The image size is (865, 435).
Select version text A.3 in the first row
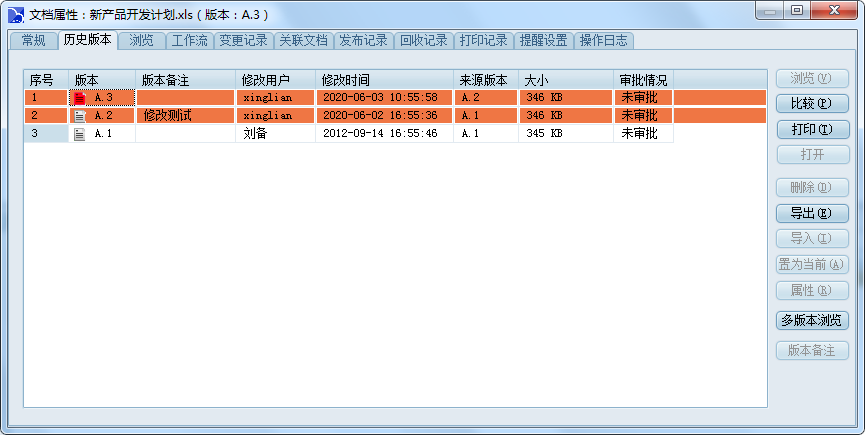tap(104, 98)
